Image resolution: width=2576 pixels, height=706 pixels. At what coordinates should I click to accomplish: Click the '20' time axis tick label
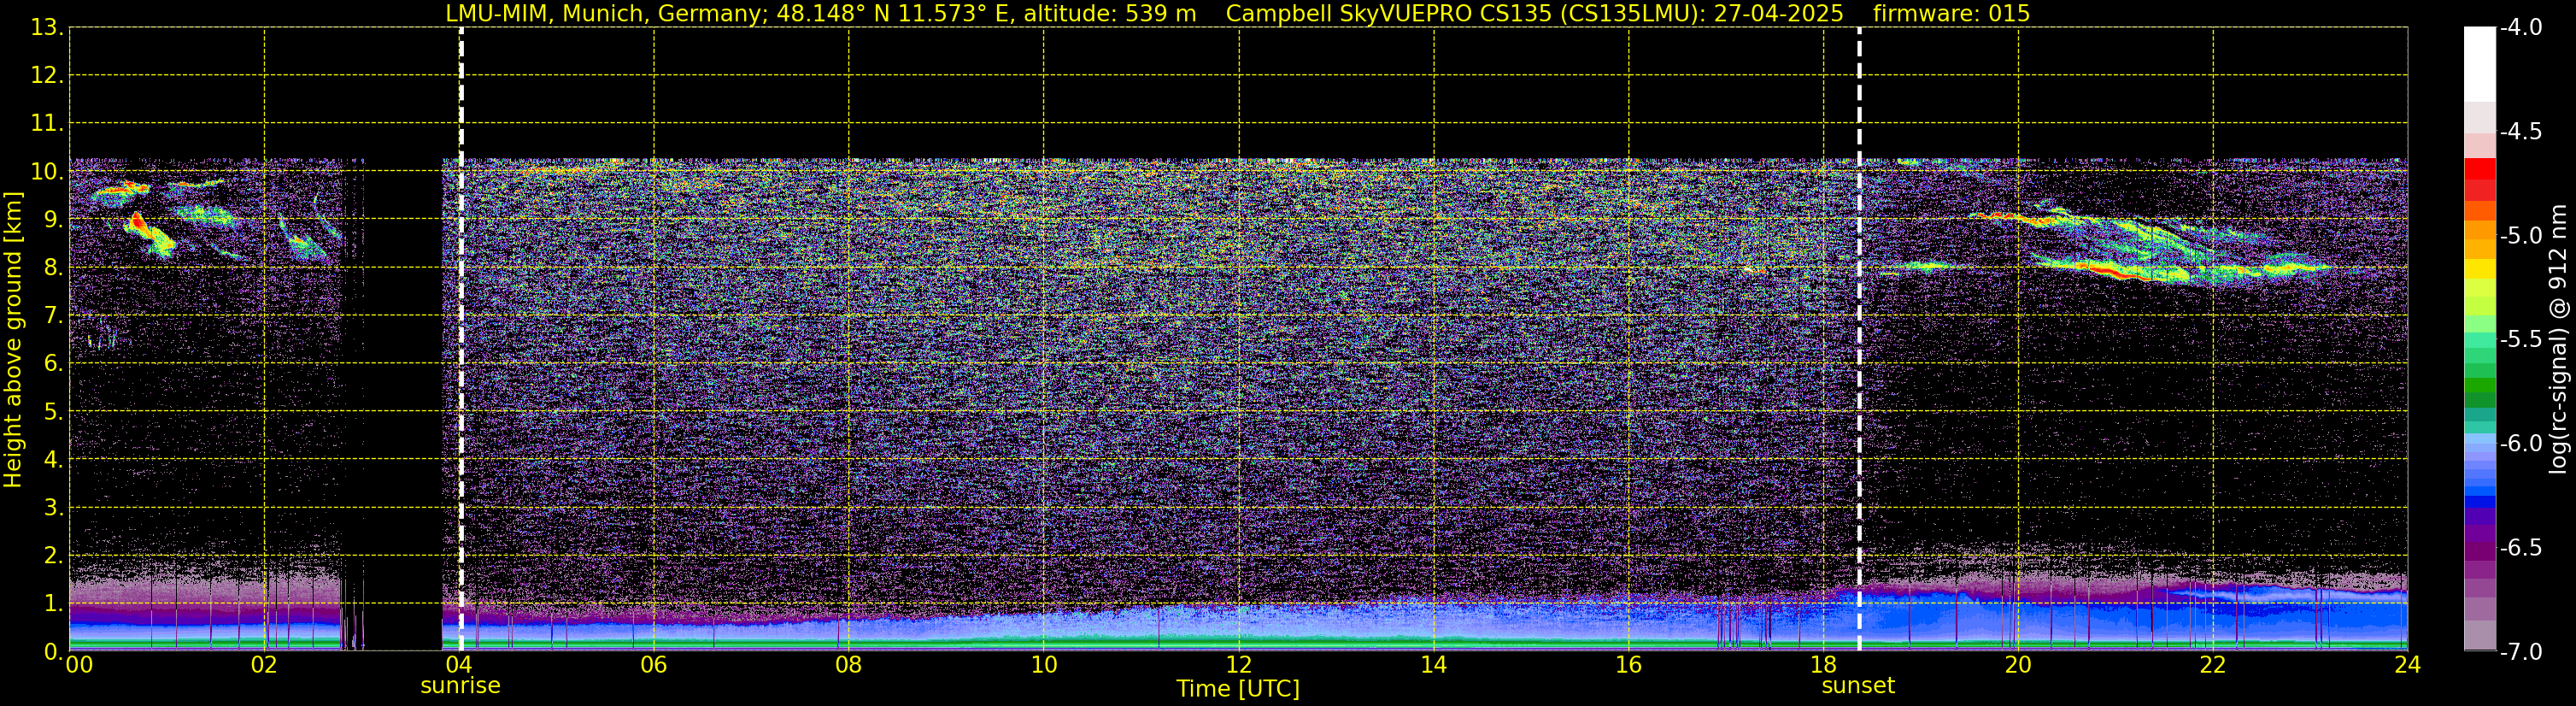2018,665
